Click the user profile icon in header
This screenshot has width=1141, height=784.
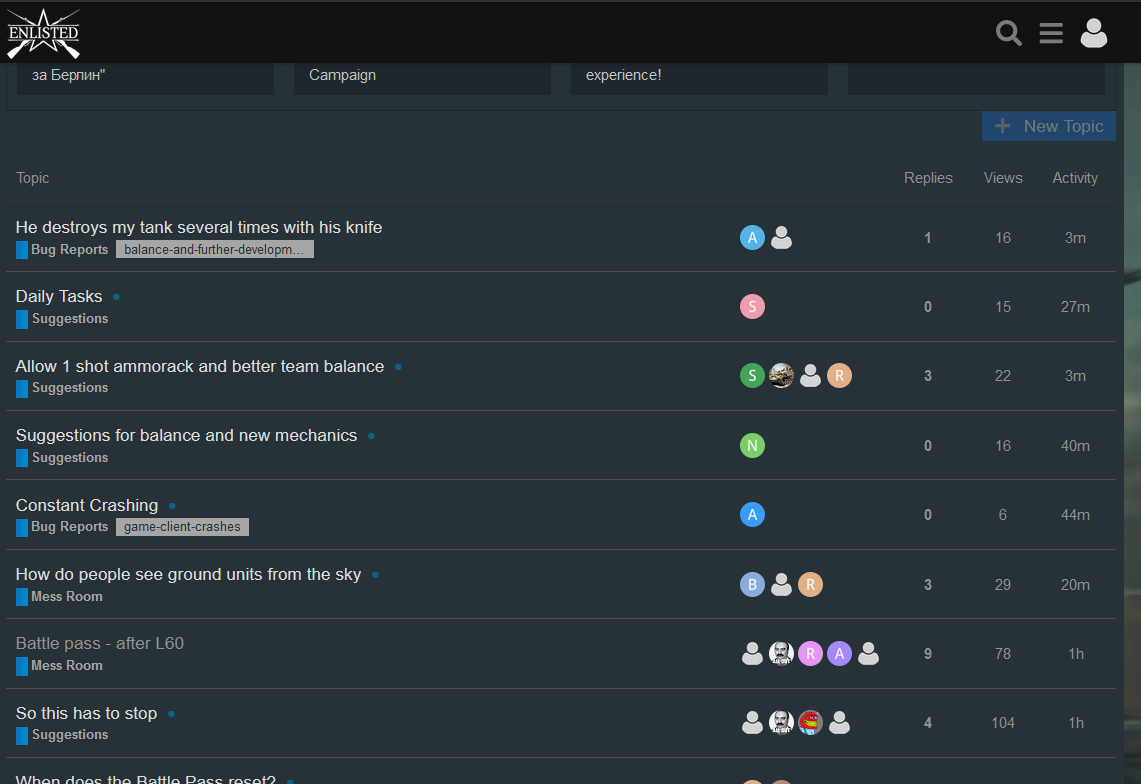[x=1094, y=33]
